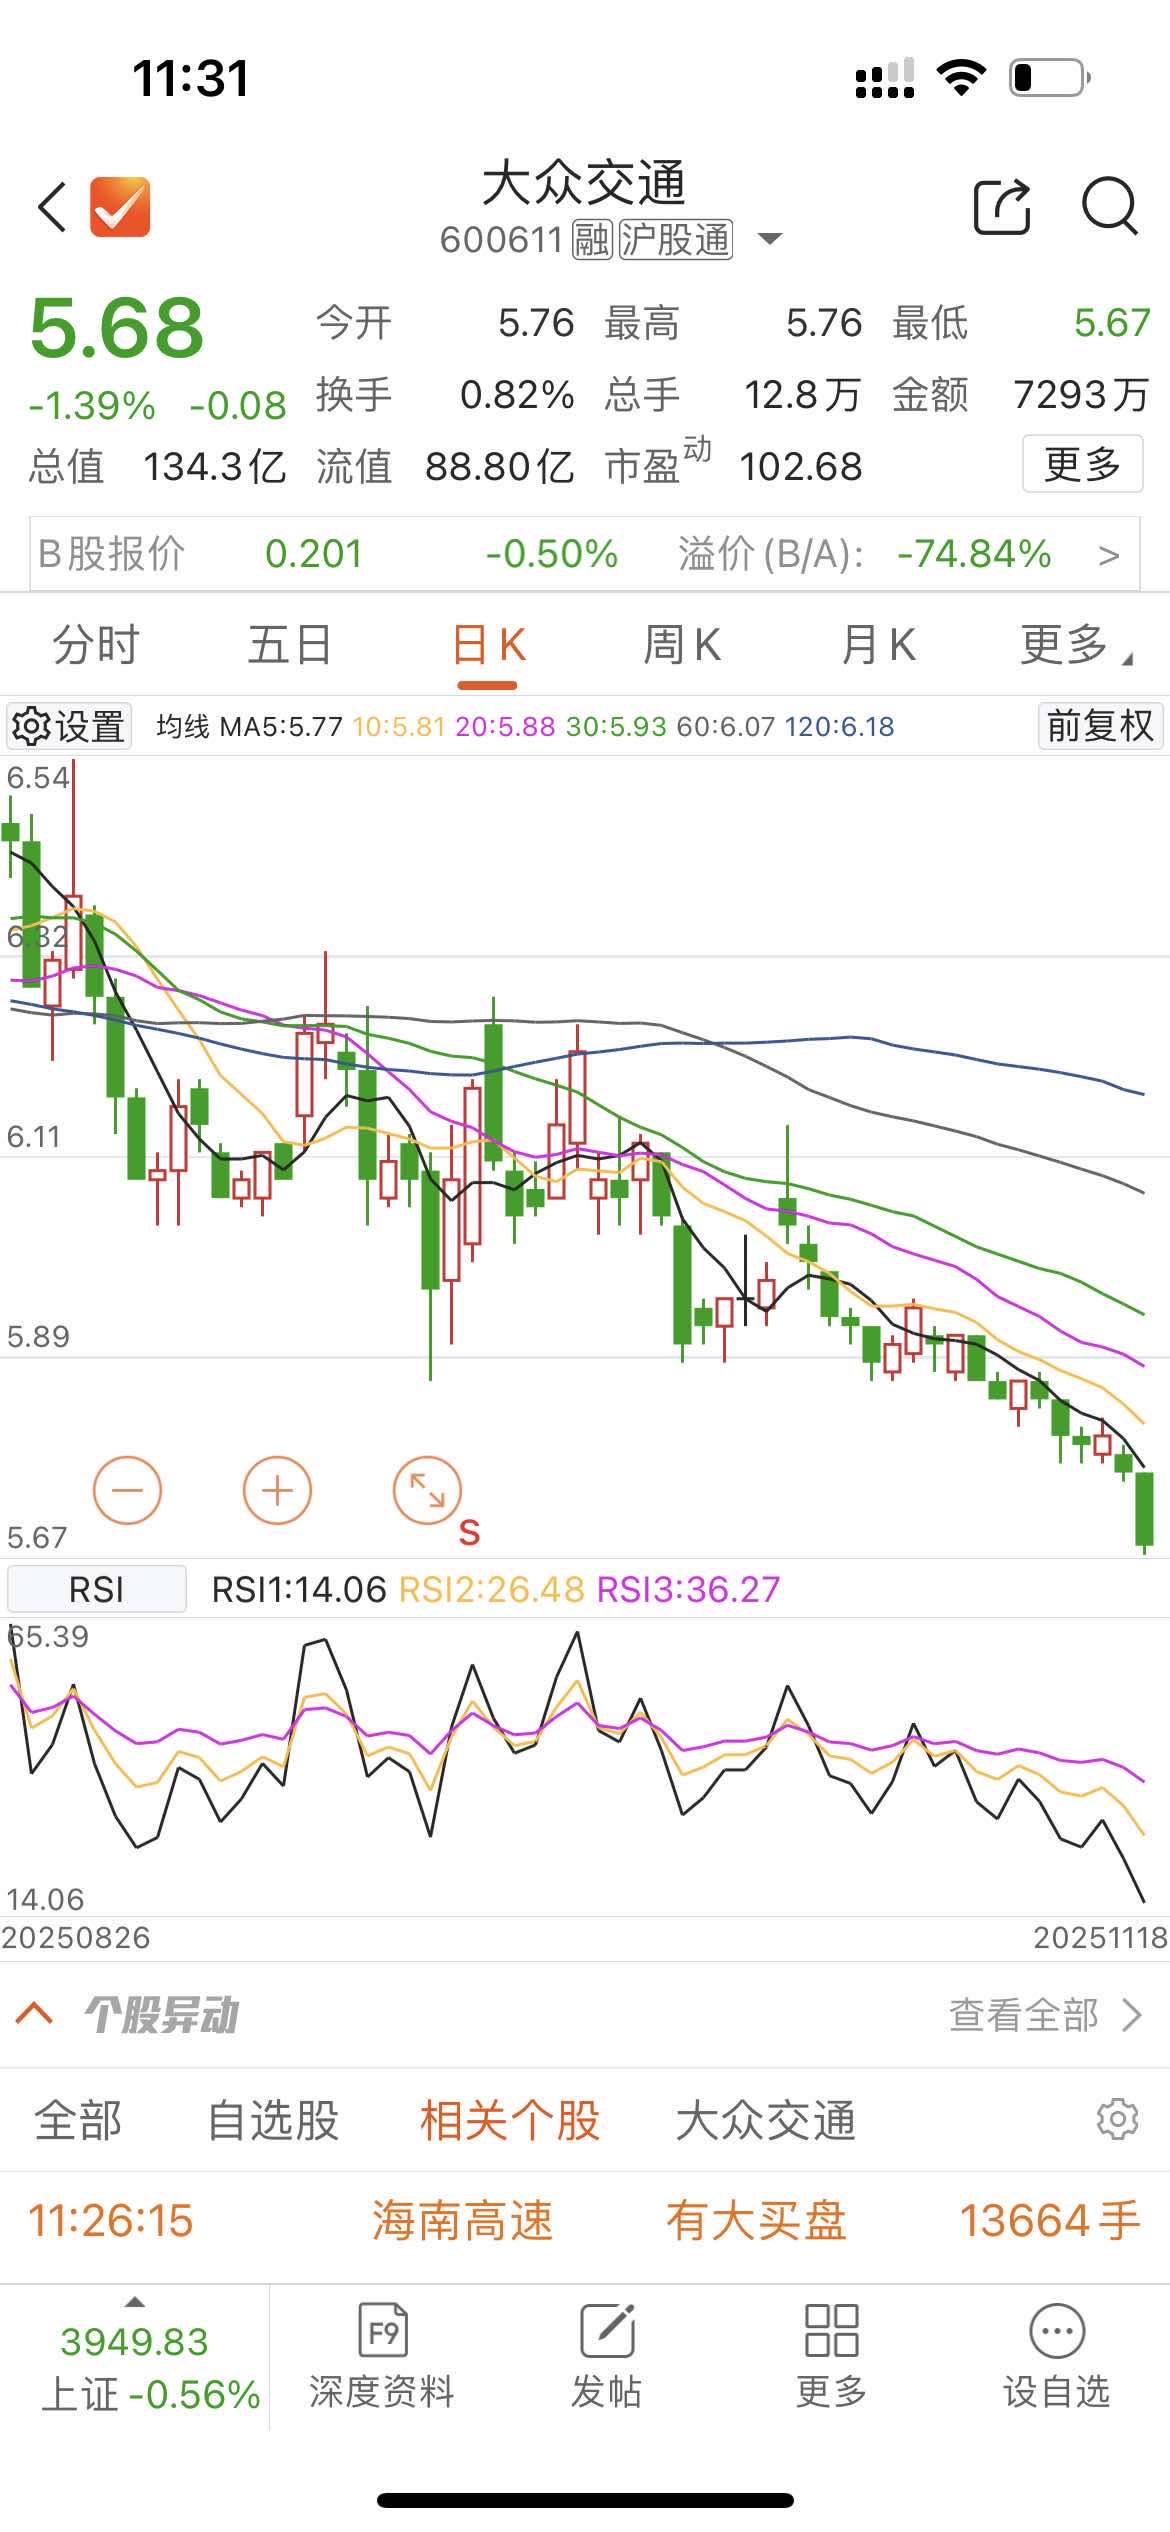1170x2532 pixels.
Task: Select 大众交通 filter tab
Action: click(765, 2120)
